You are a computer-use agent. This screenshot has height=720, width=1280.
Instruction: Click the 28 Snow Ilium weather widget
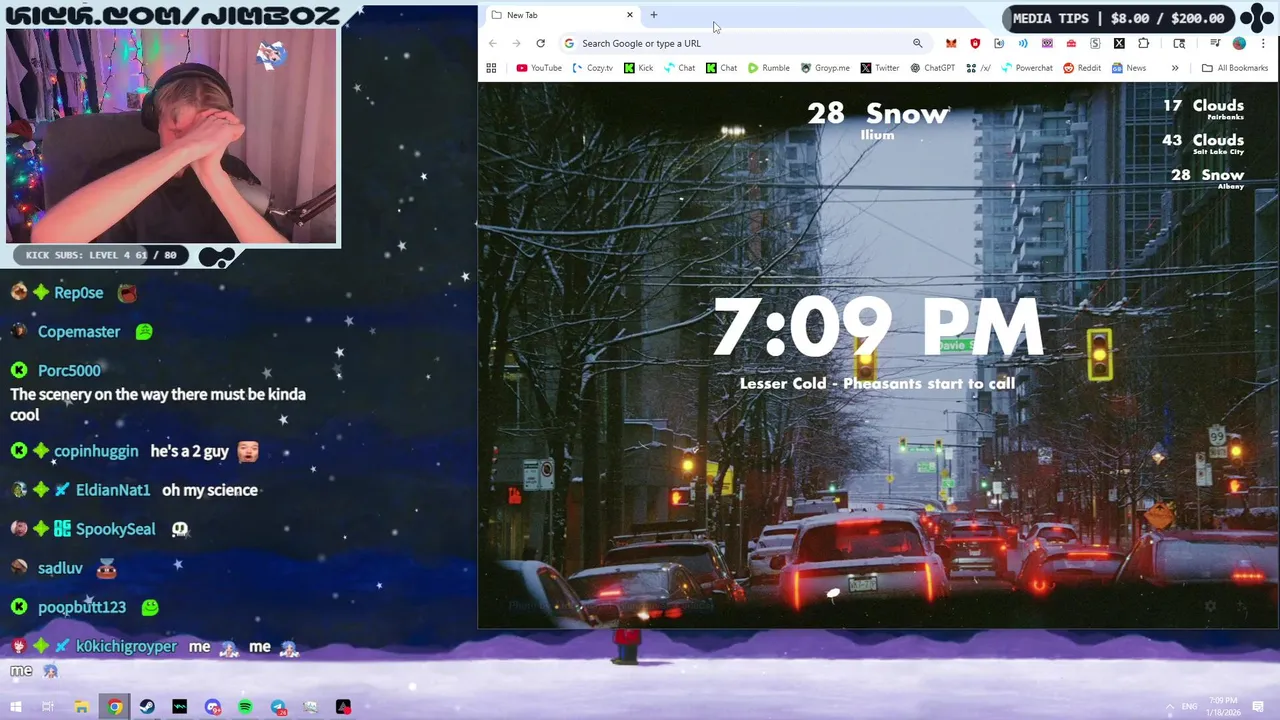877,119
